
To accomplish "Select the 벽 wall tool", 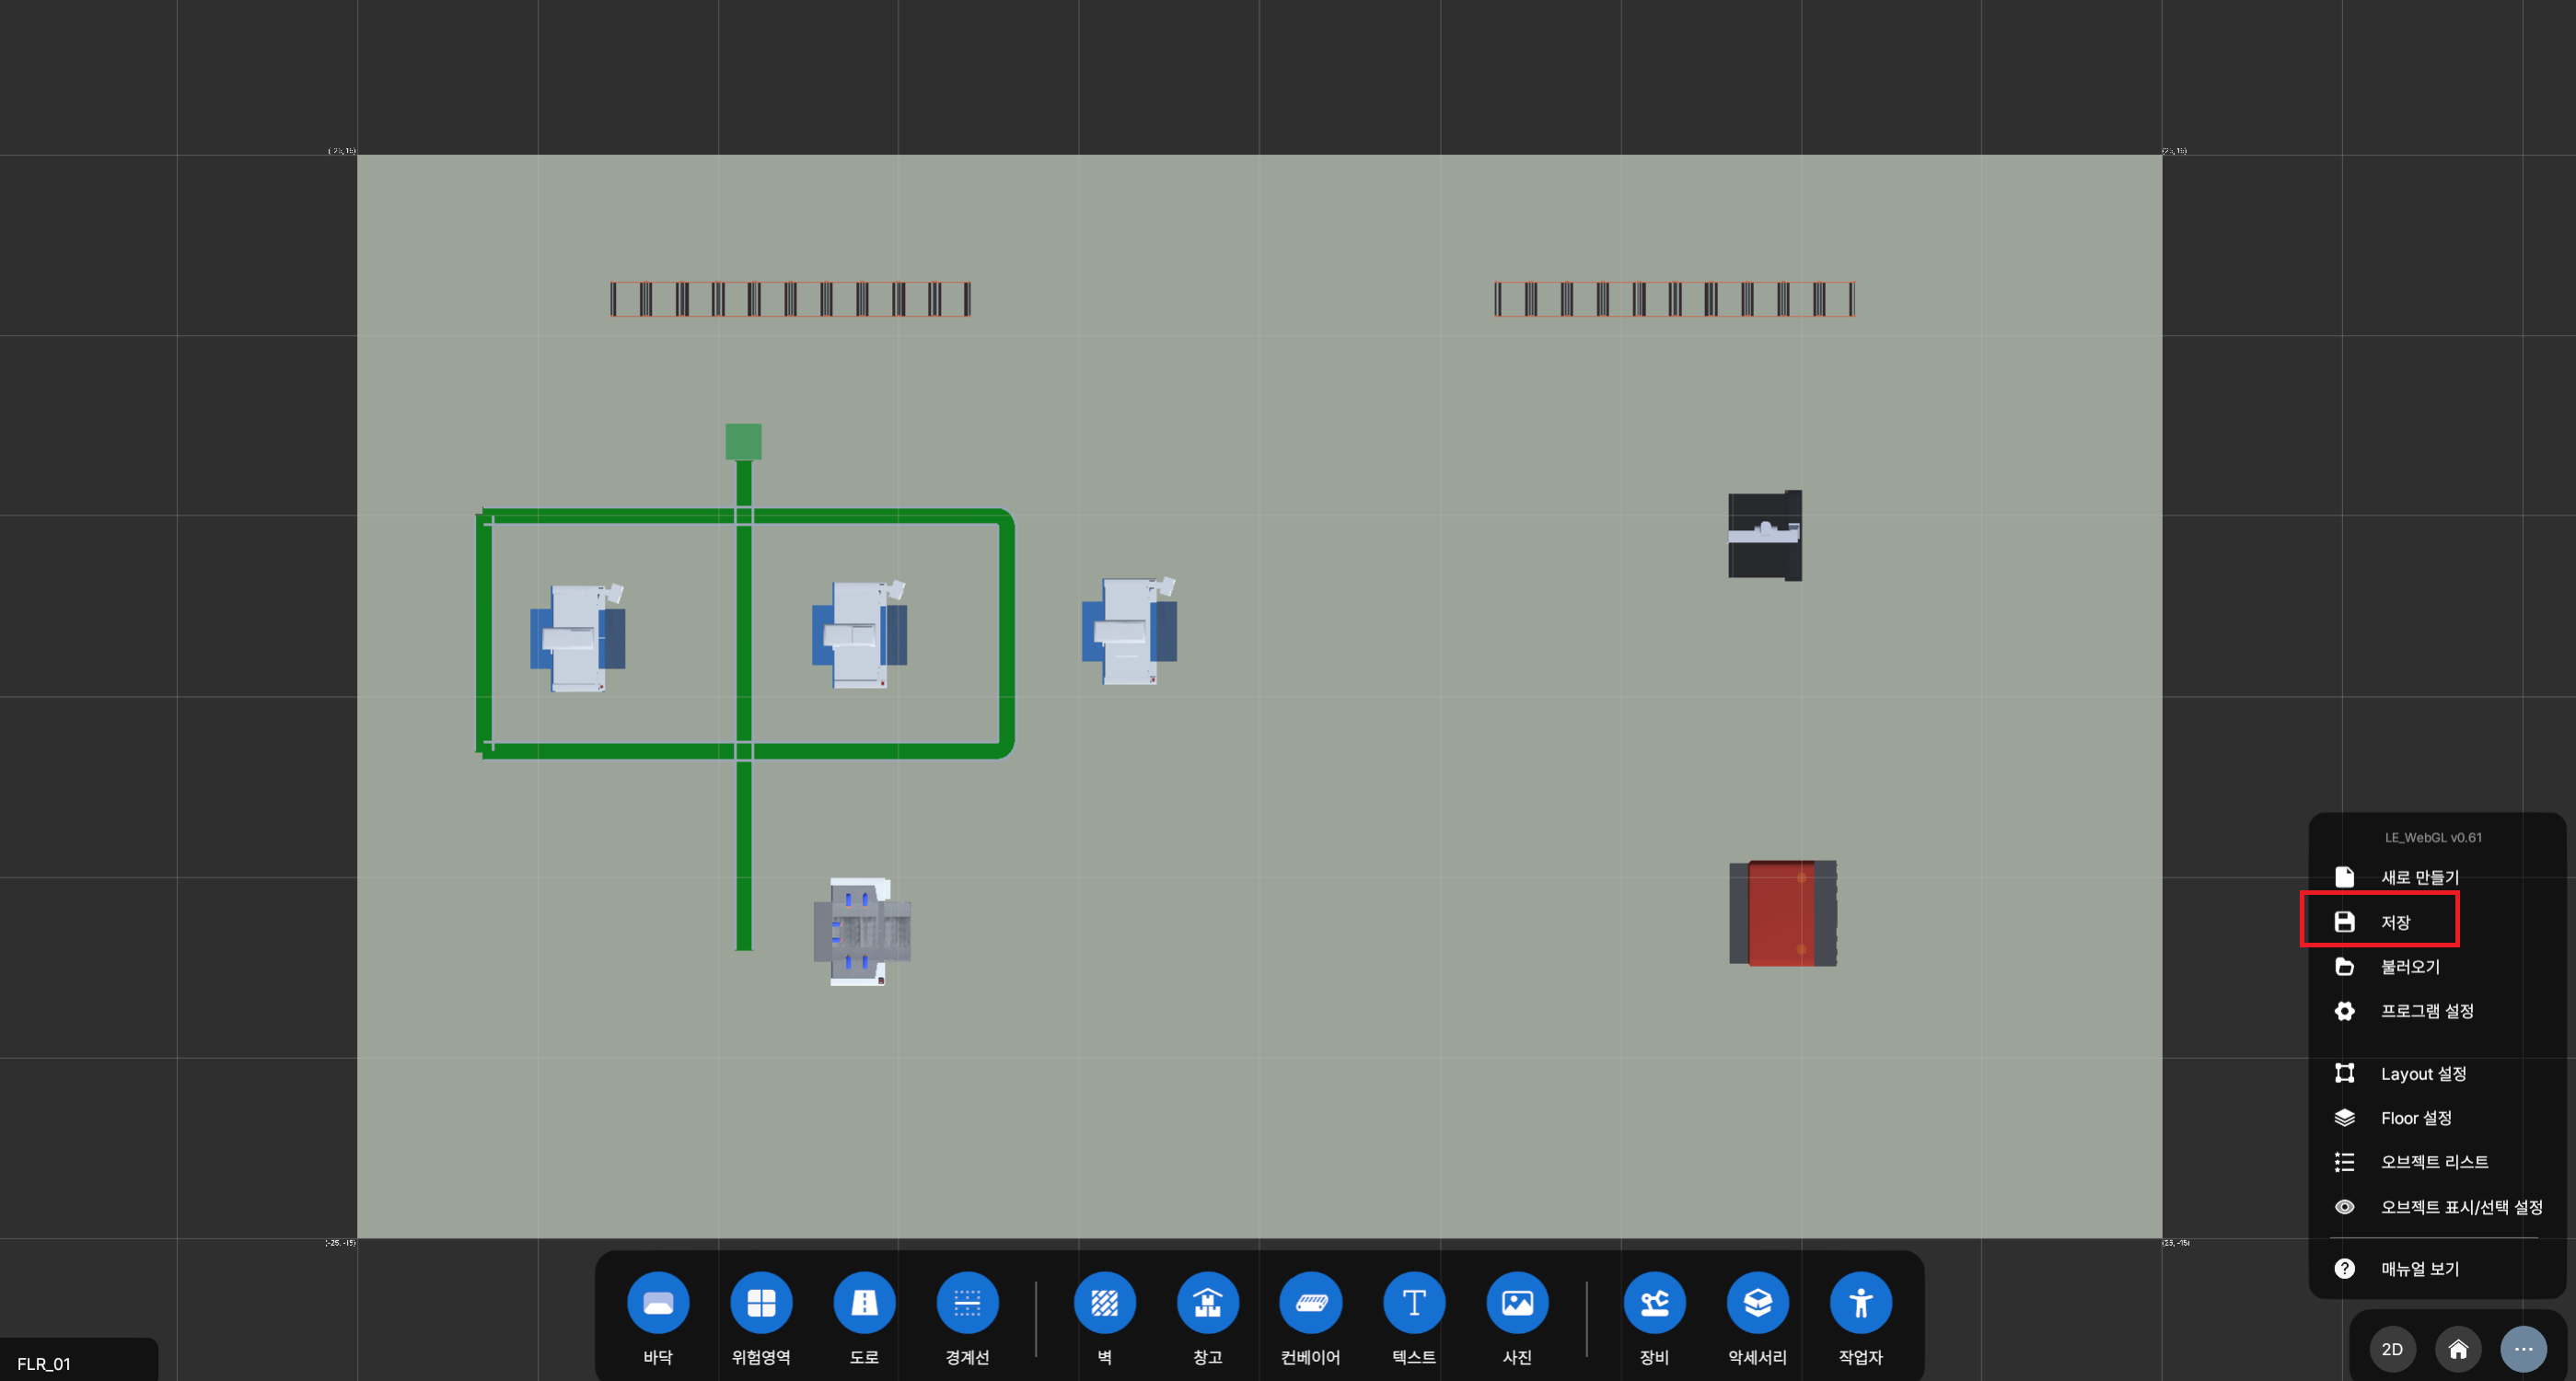I will (1104, 1302).
